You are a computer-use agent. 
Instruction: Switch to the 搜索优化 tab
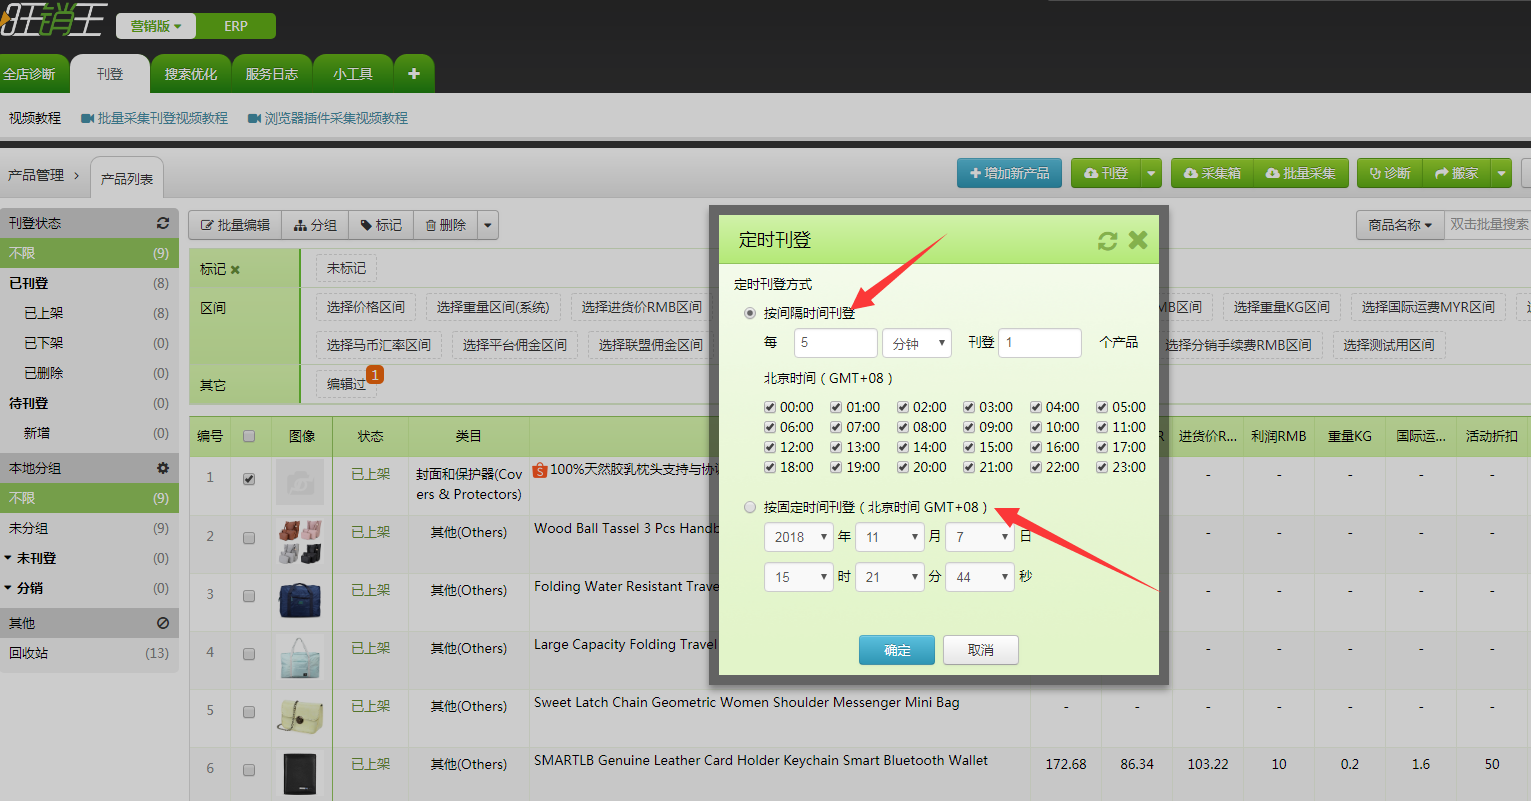pos(191,74)
